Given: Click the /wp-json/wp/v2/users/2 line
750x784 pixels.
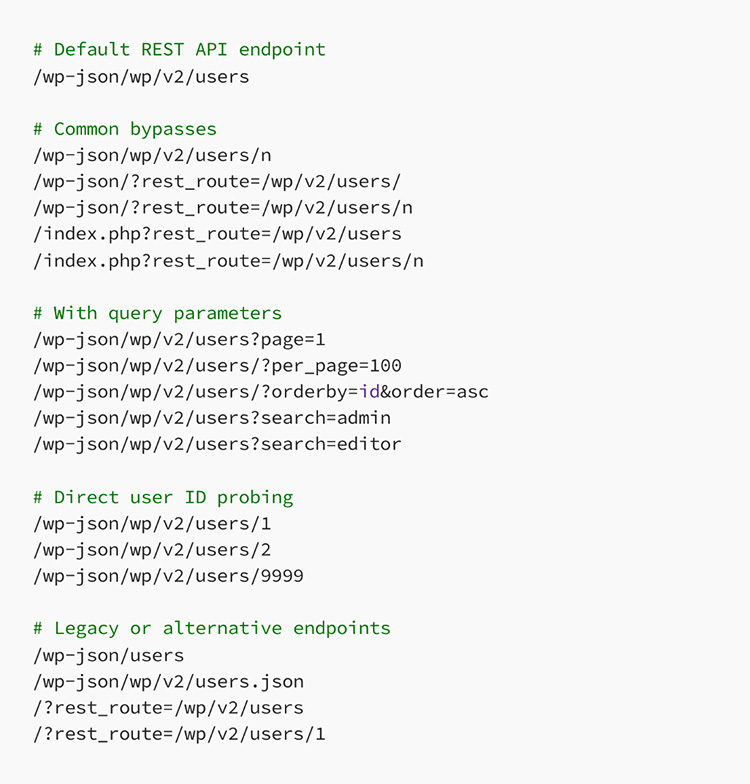Looking at the screenshot, I should 152,549.
